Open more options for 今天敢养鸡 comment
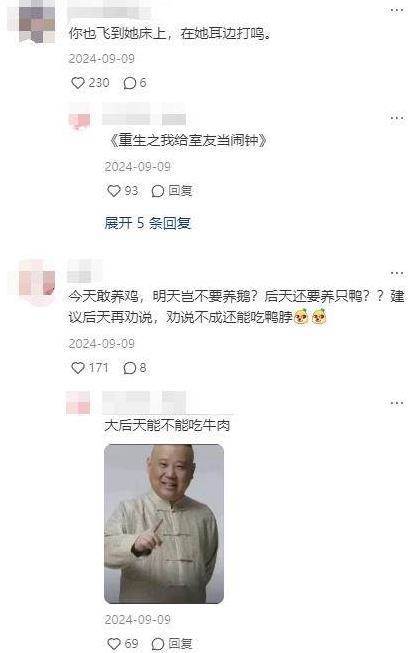 [x=397, y=274]
